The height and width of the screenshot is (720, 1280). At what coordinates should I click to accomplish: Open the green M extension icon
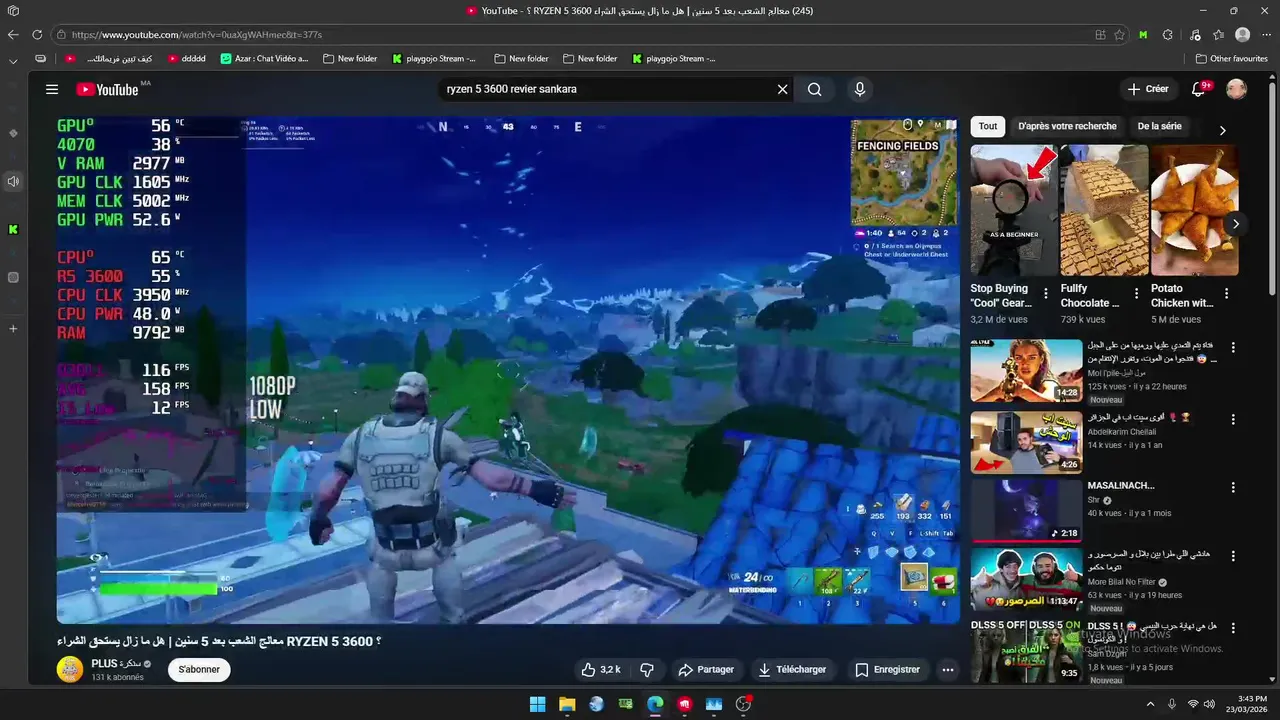click(x=1143, y=34)
